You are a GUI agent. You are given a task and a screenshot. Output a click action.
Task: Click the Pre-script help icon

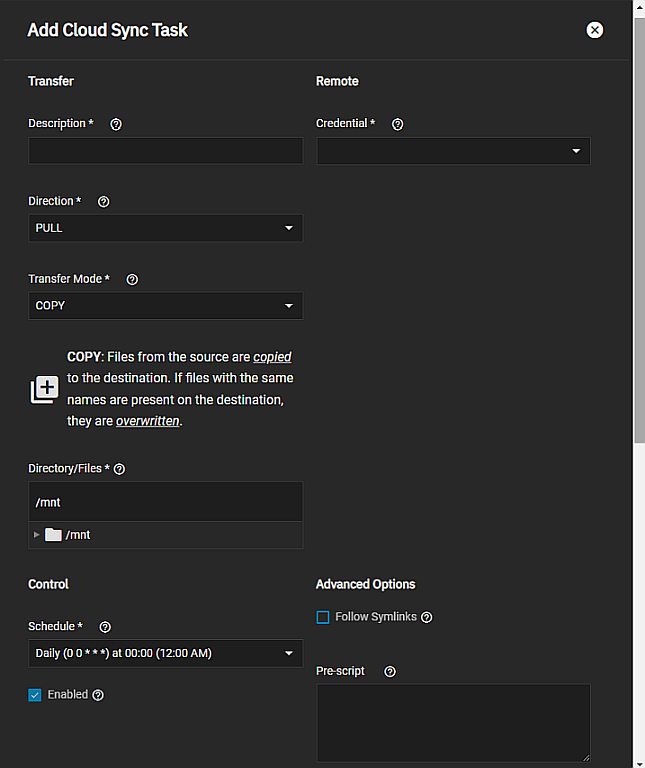[x=390, y=672]
